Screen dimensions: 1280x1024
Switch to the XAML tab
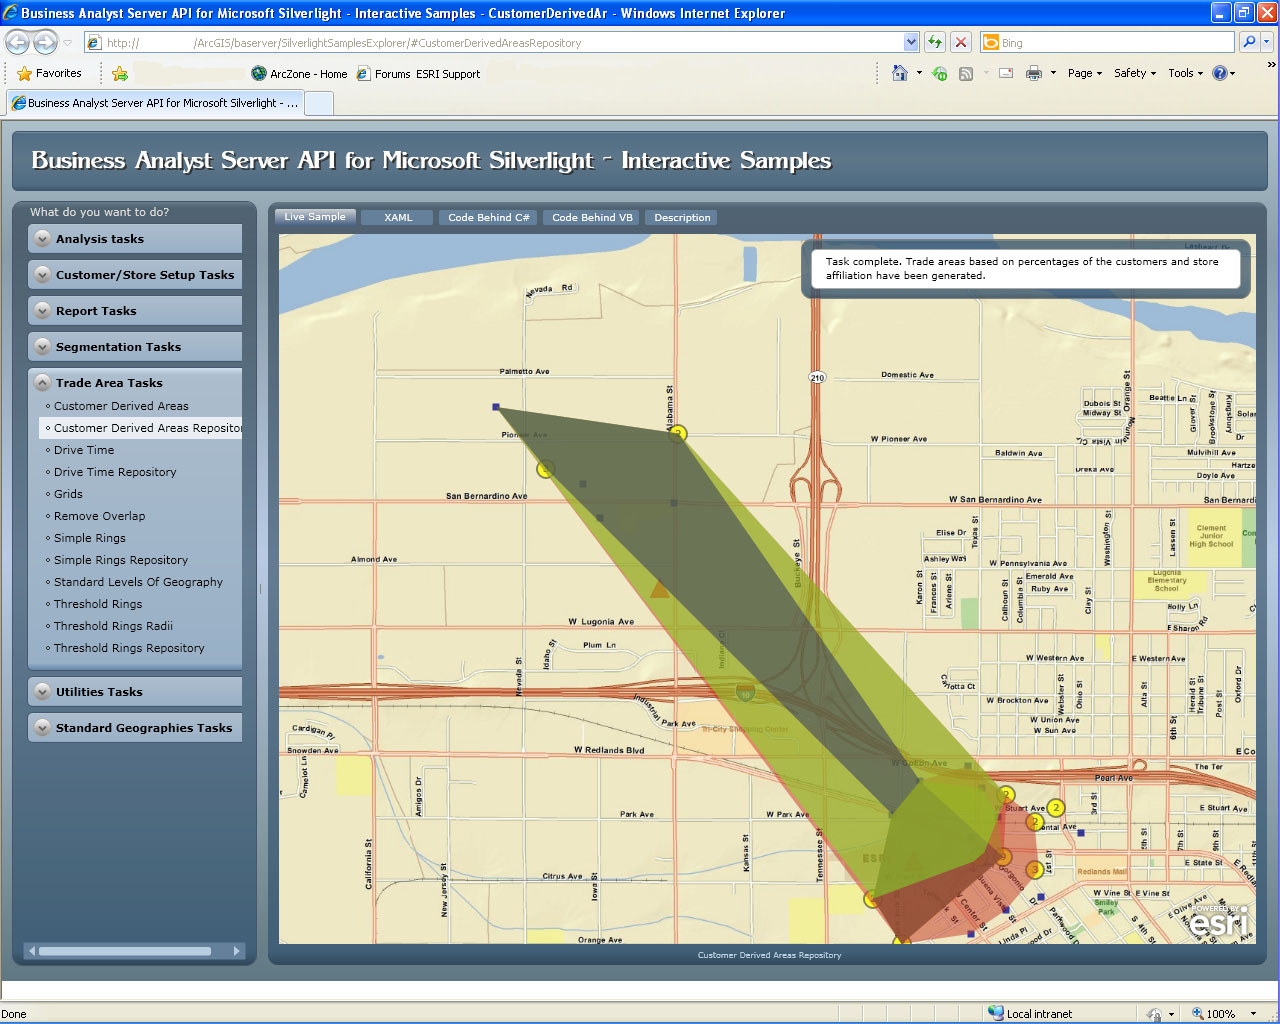398,217
